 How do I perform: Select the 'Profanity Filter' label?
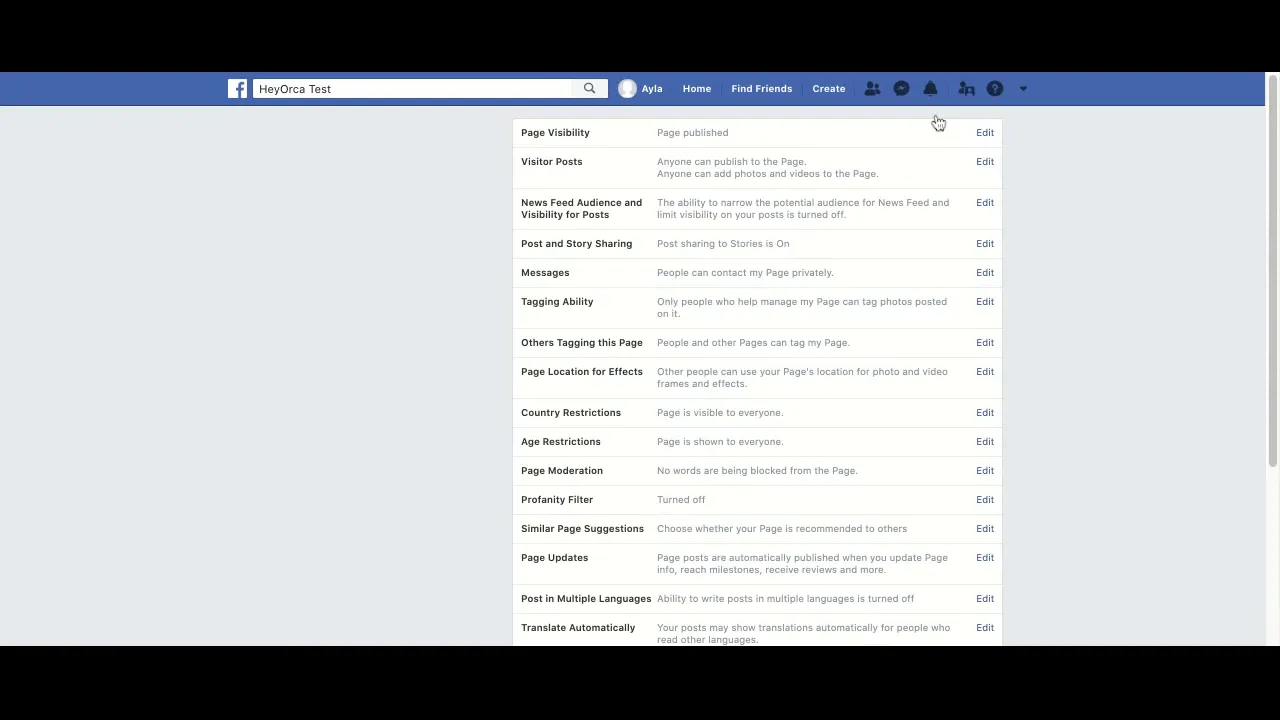[557, 500]
